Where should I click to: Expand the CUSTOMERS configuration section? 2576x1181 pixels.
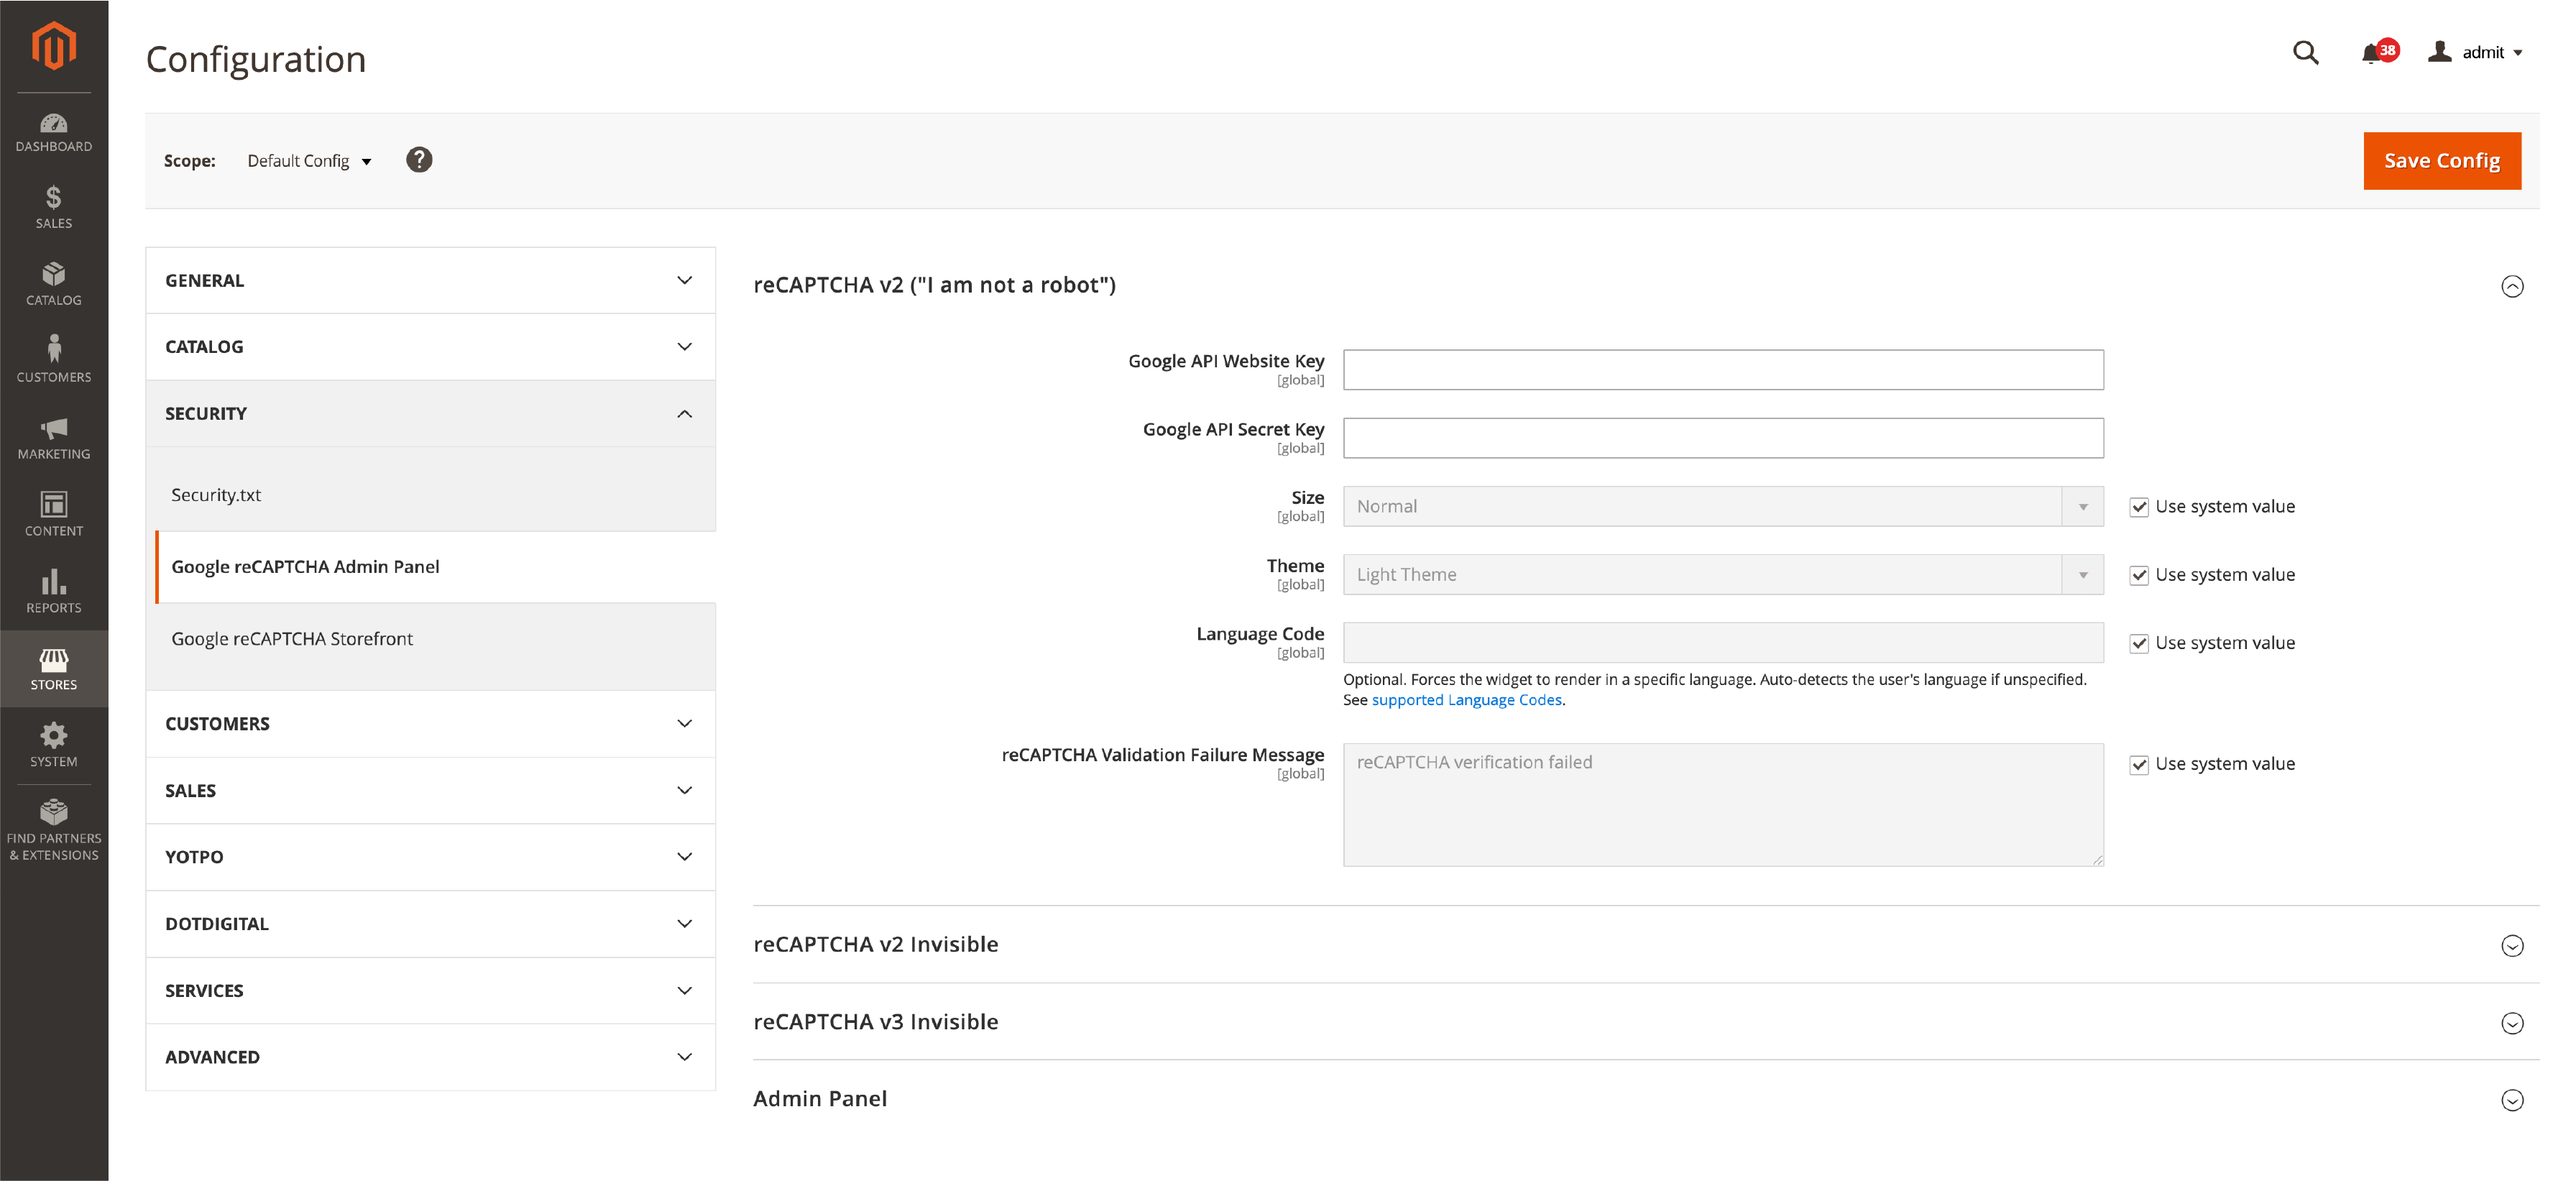coord(431,722)
